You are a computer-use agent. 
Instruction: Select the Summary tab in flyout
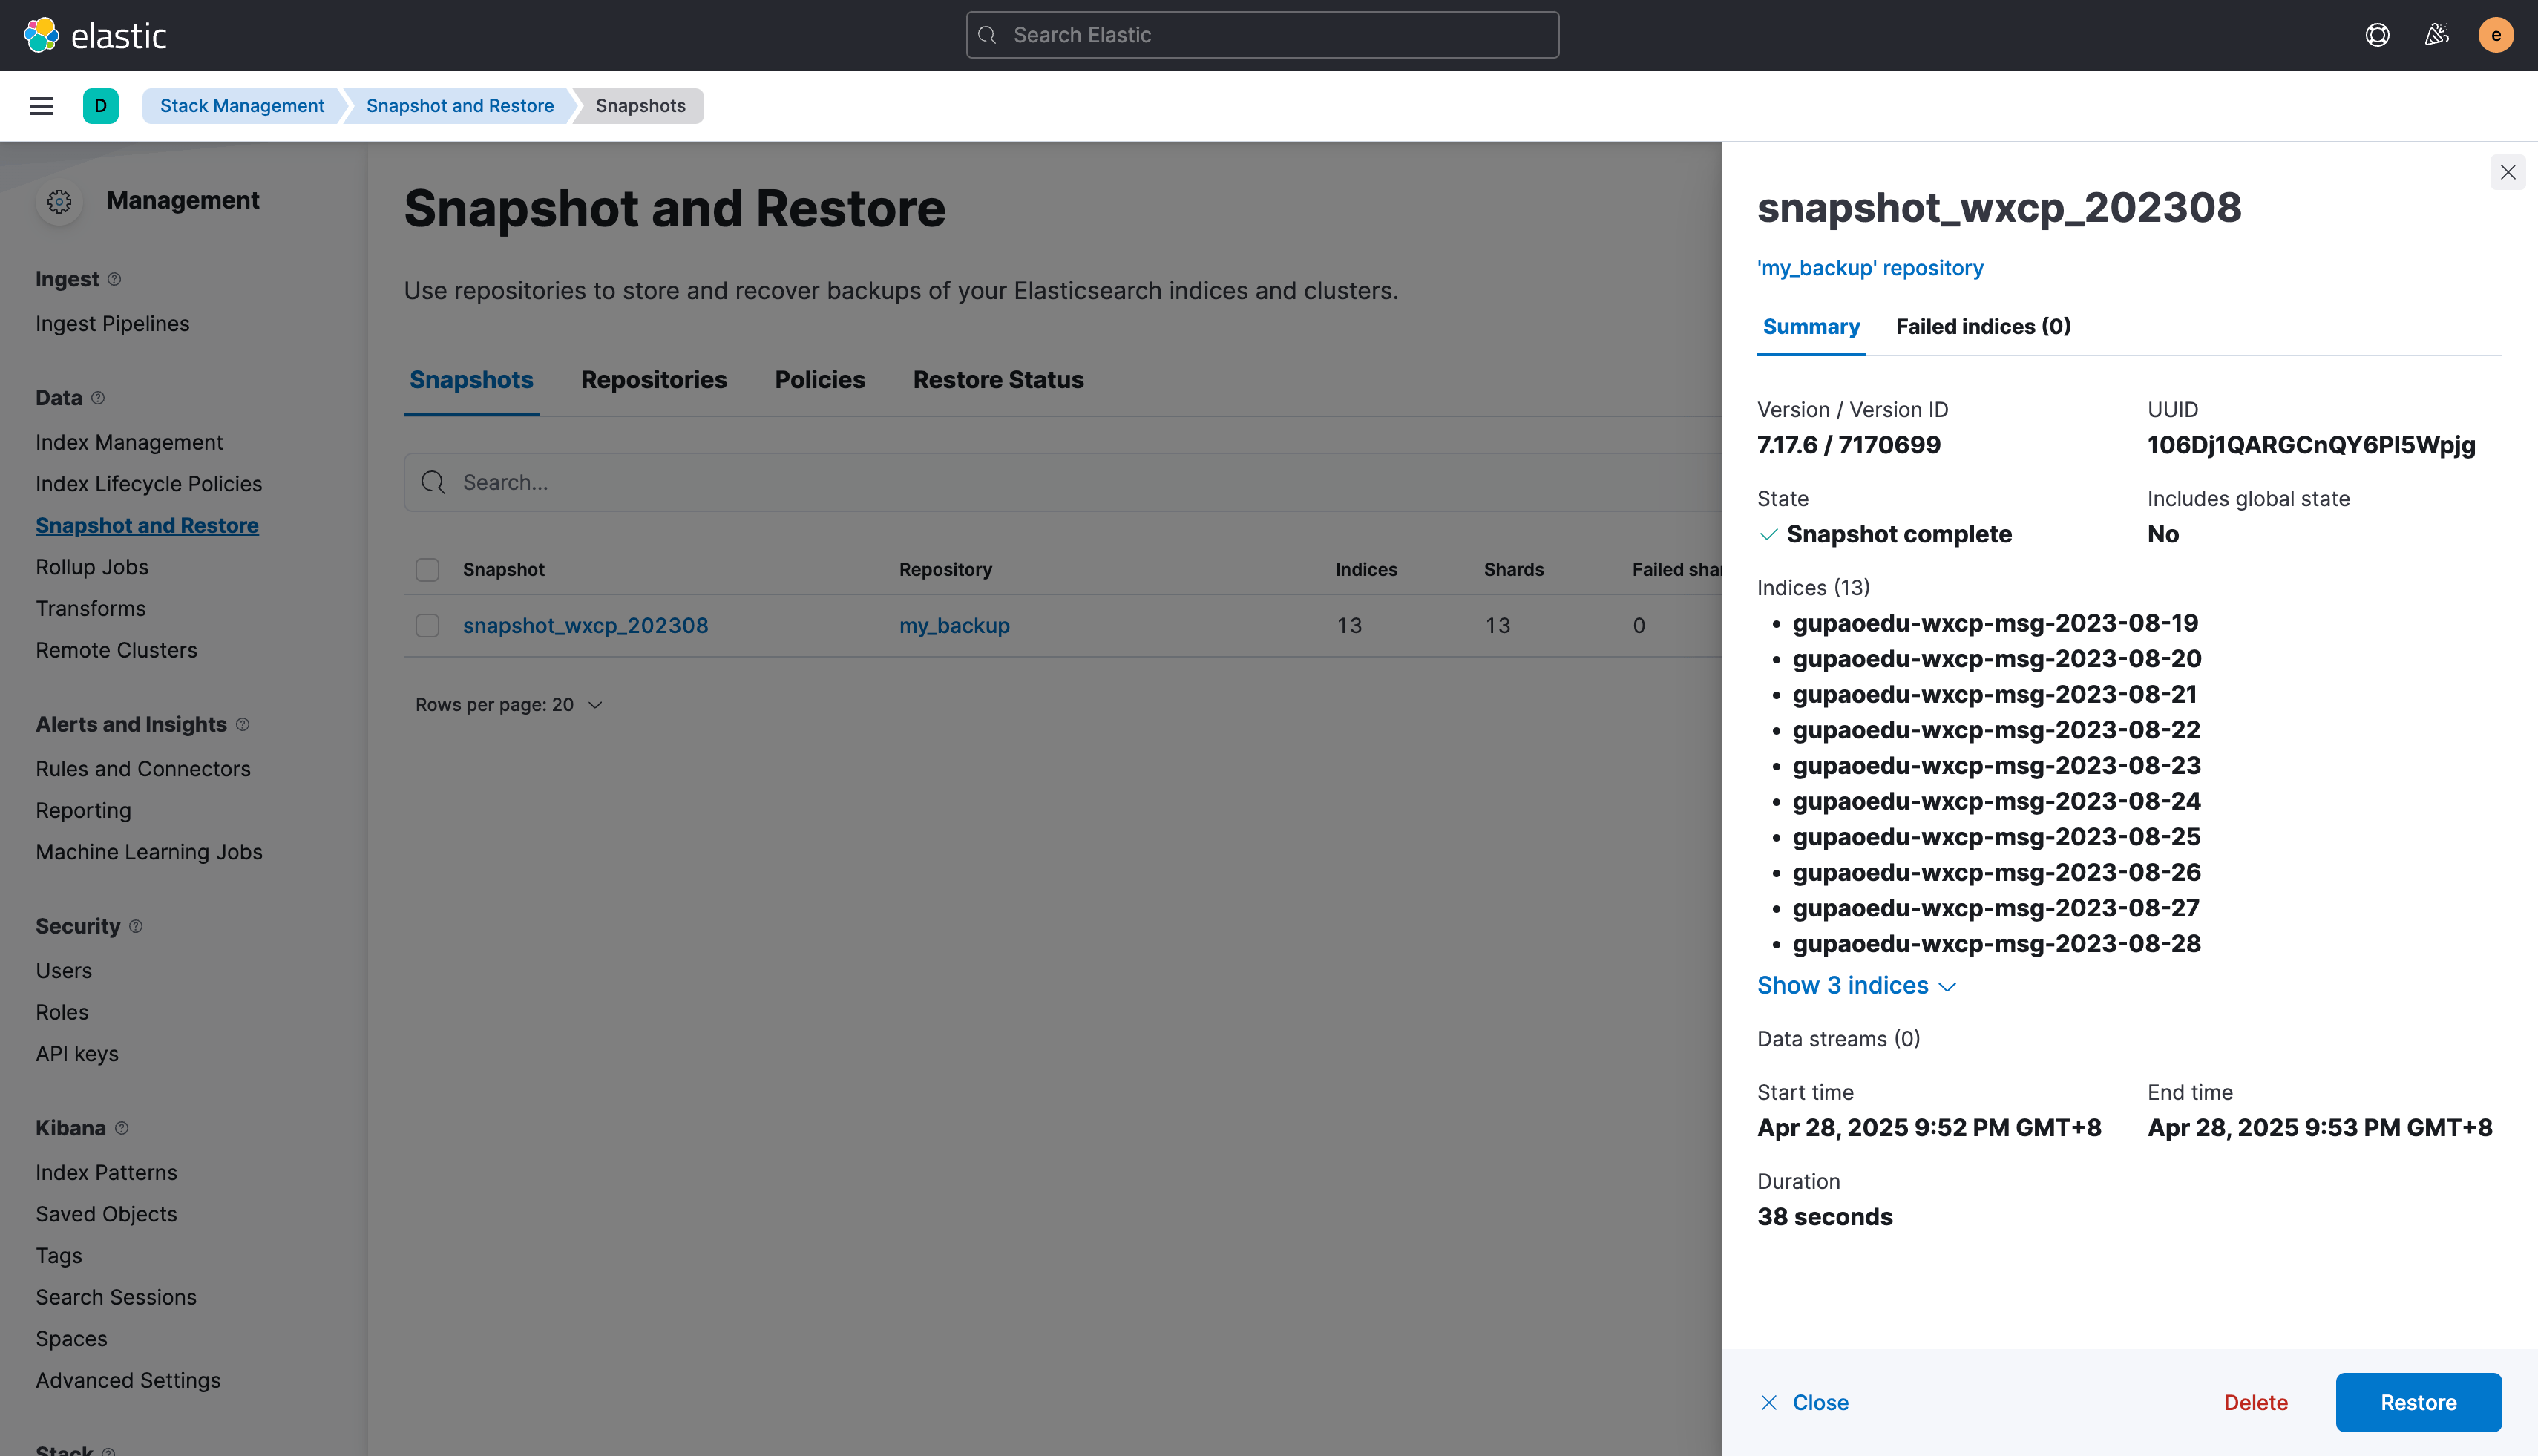click(1811, 327)
